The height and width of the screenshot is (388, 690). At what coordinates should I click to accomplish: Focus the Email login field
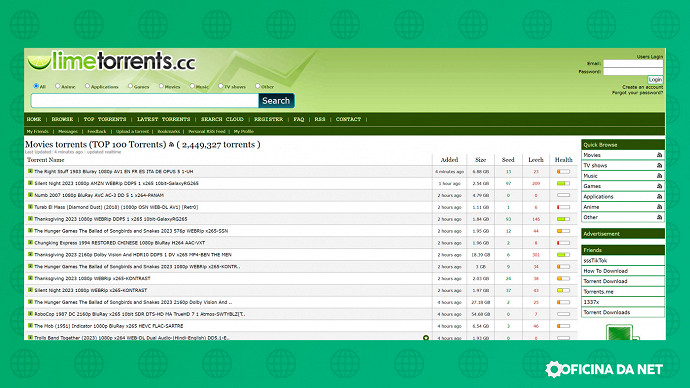(x=633, y=63)
